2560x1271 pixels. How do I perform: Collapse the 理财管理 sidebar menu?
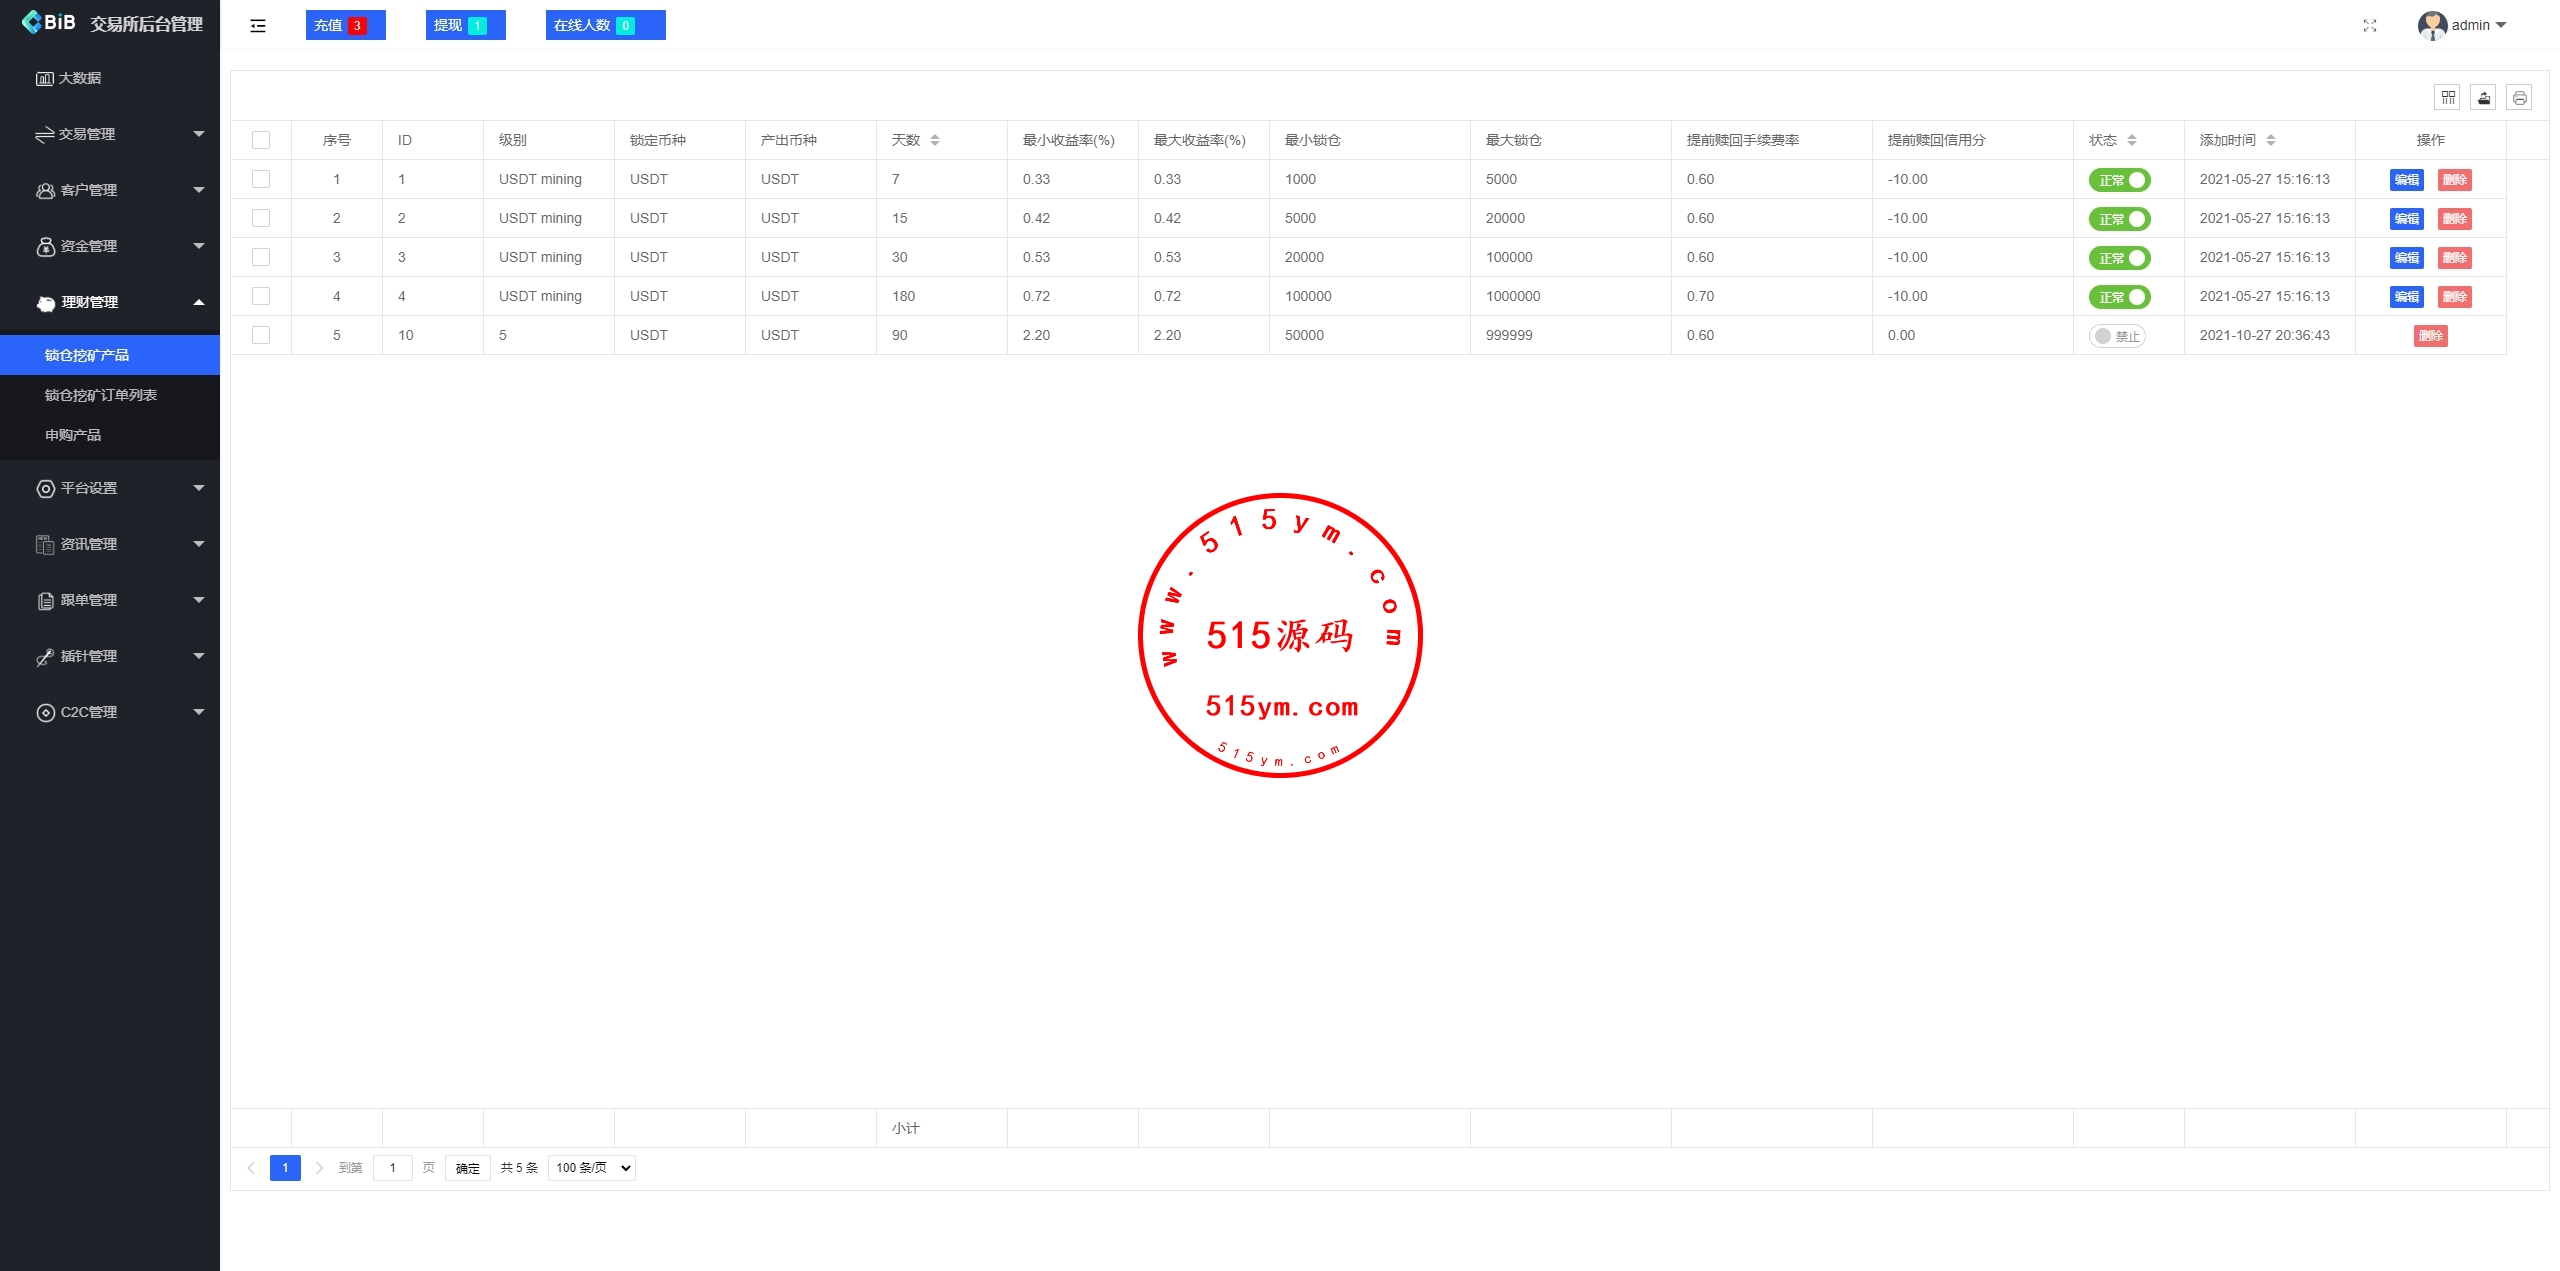tap(110, 302)
